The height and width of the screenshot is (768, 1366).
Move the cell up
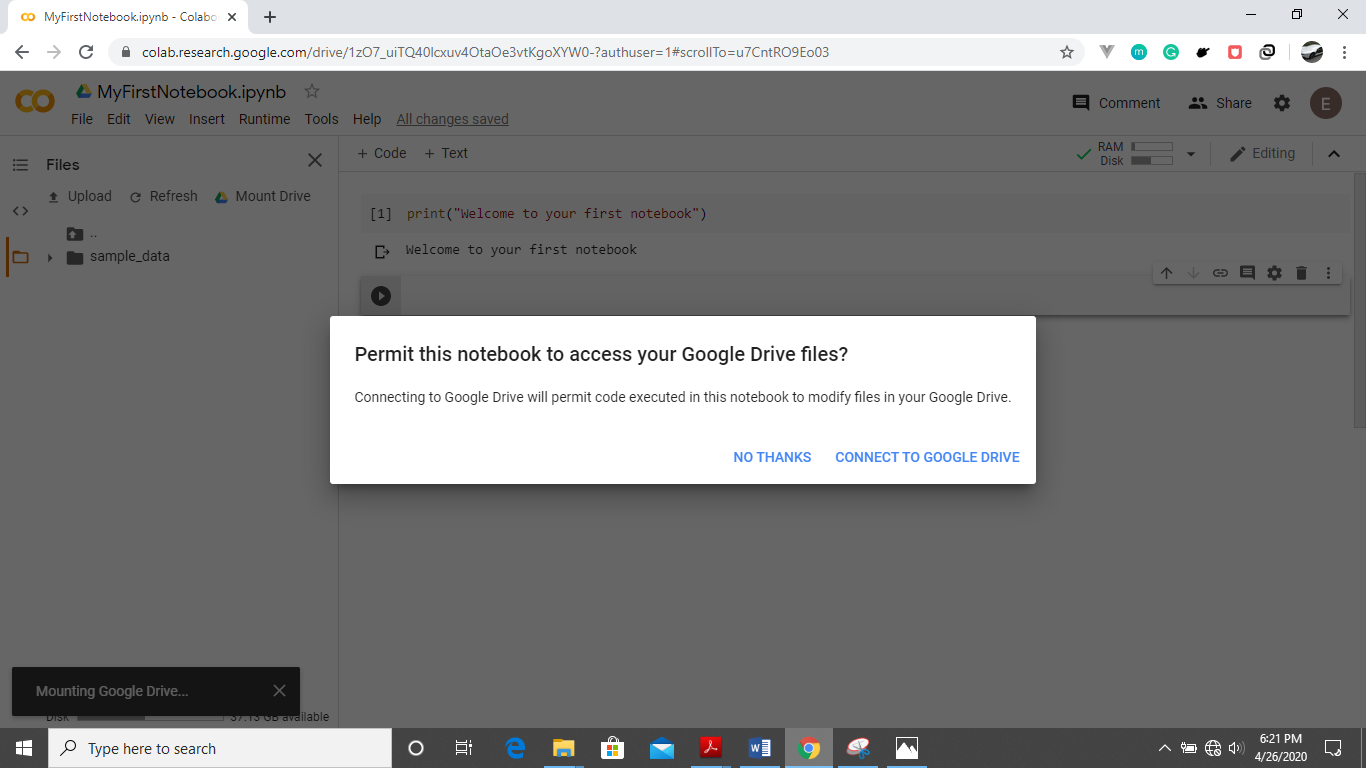point(1166,273)
